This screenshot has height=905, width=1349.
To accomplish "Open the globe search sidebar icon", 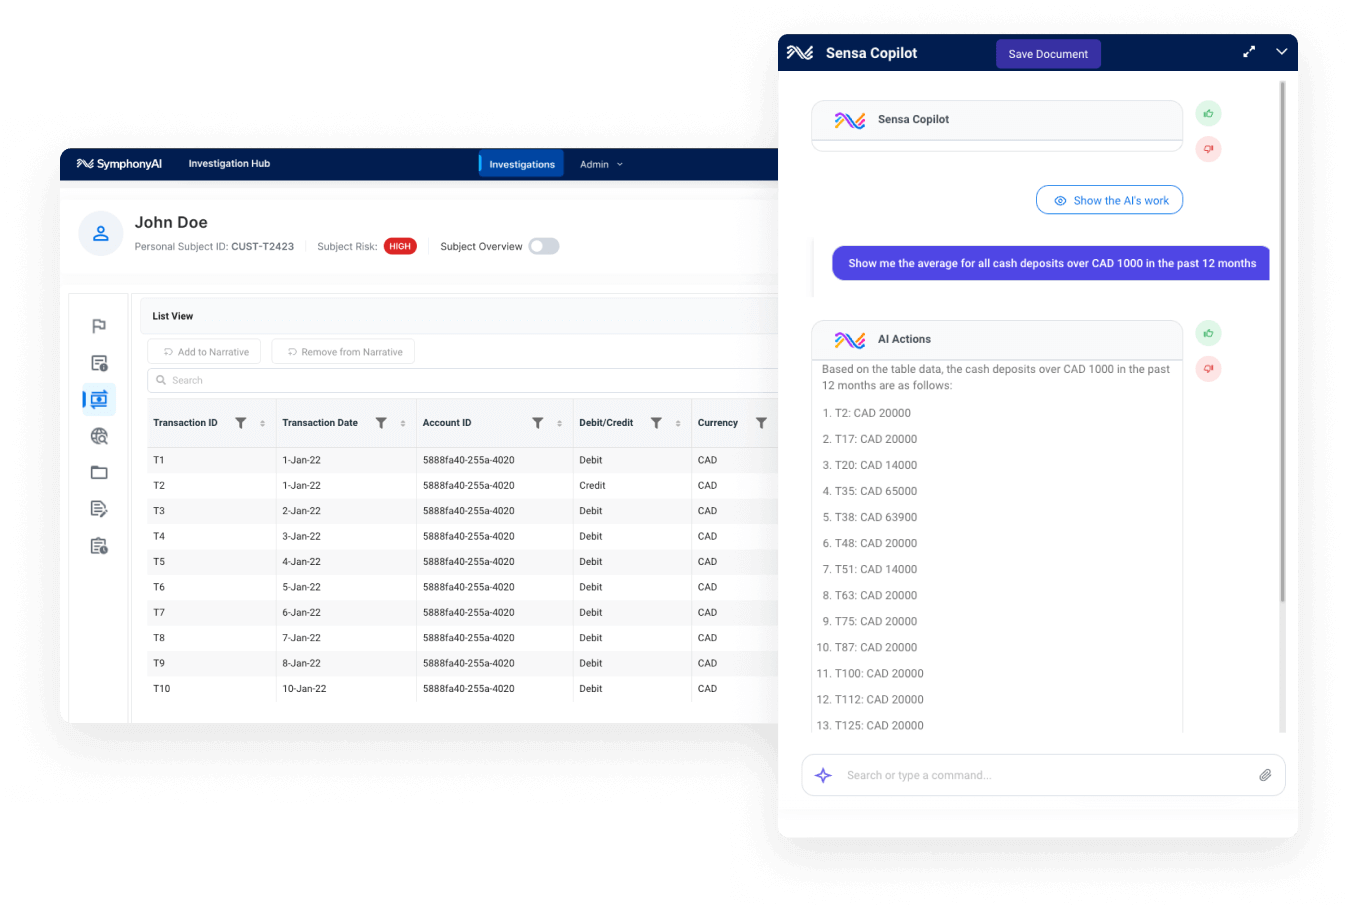I will click(99, 436).
